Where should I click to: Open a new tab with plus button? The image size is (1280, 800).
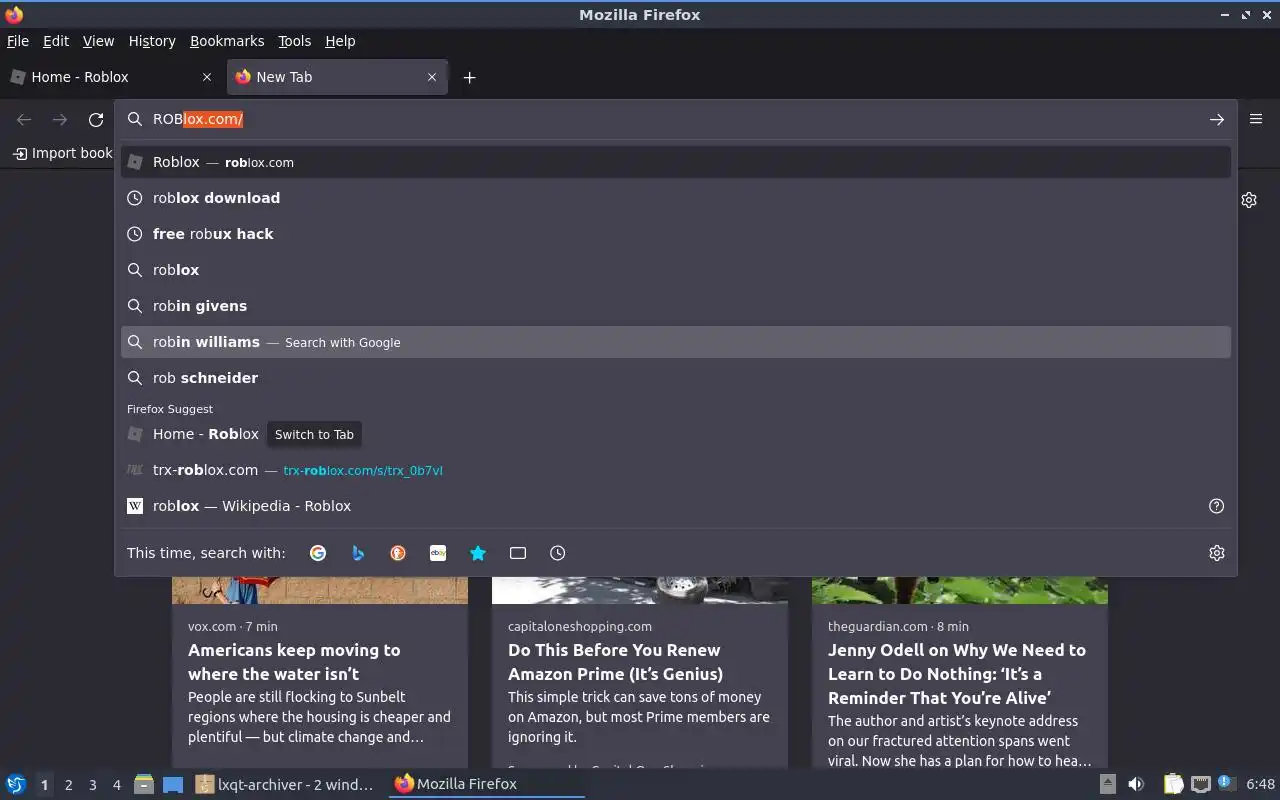point(469,77)
